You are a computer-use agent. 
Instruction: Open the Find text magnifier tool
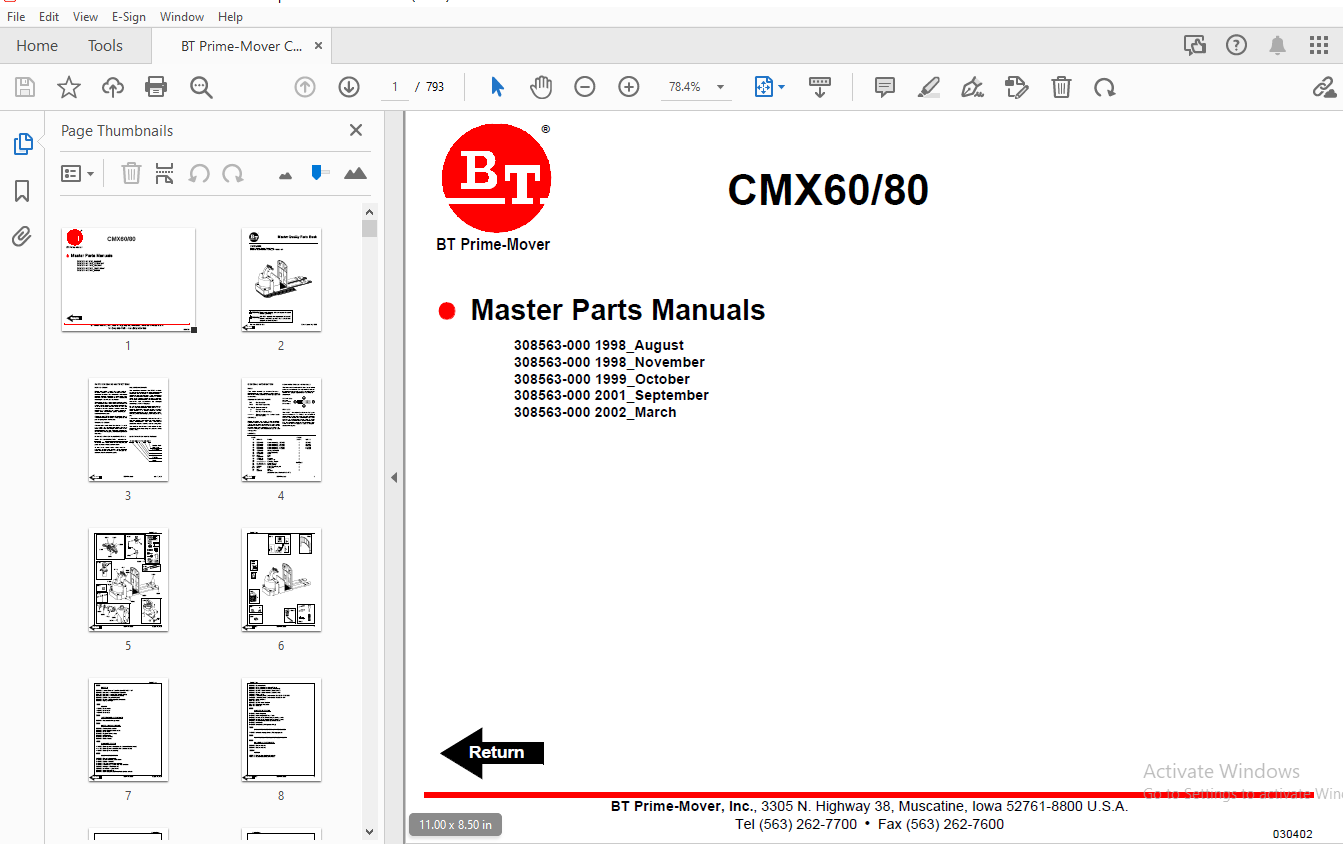pyautogui.click(x=201, y=88)
